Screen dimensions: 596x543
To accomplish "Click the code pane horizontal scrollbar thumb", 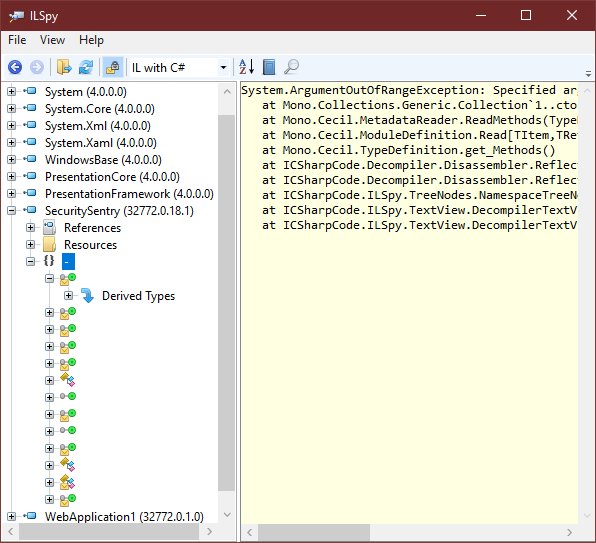I will click(x=314, y=532).
